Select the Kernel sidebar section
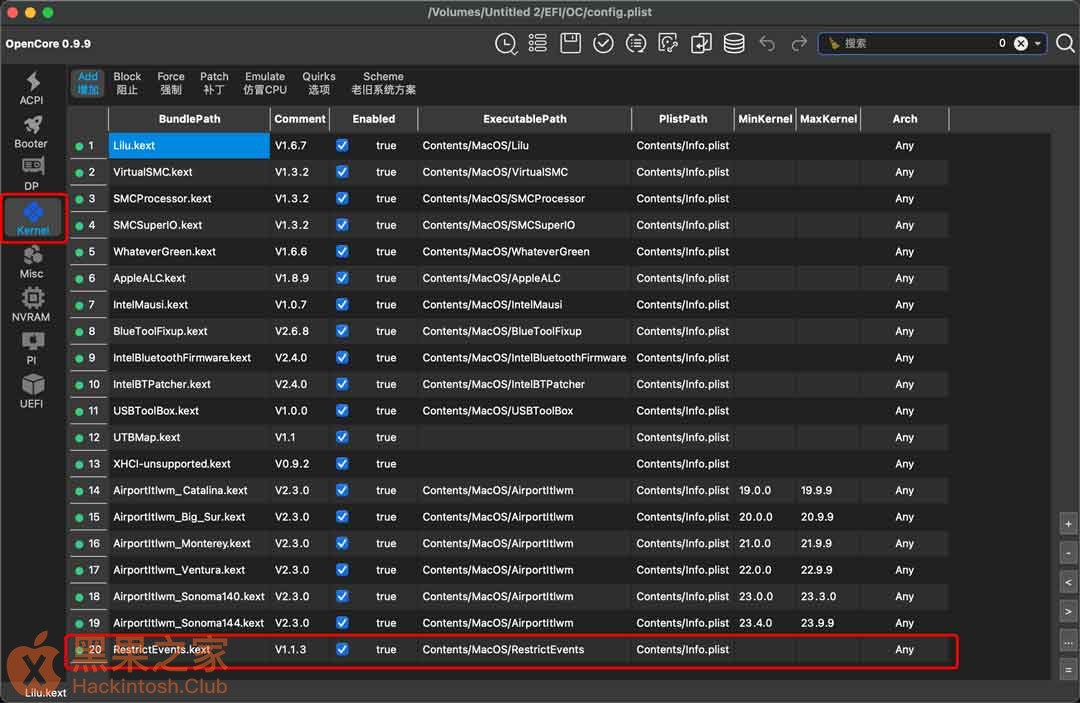This screenshot has width=1080, height=703. (33, 218)
